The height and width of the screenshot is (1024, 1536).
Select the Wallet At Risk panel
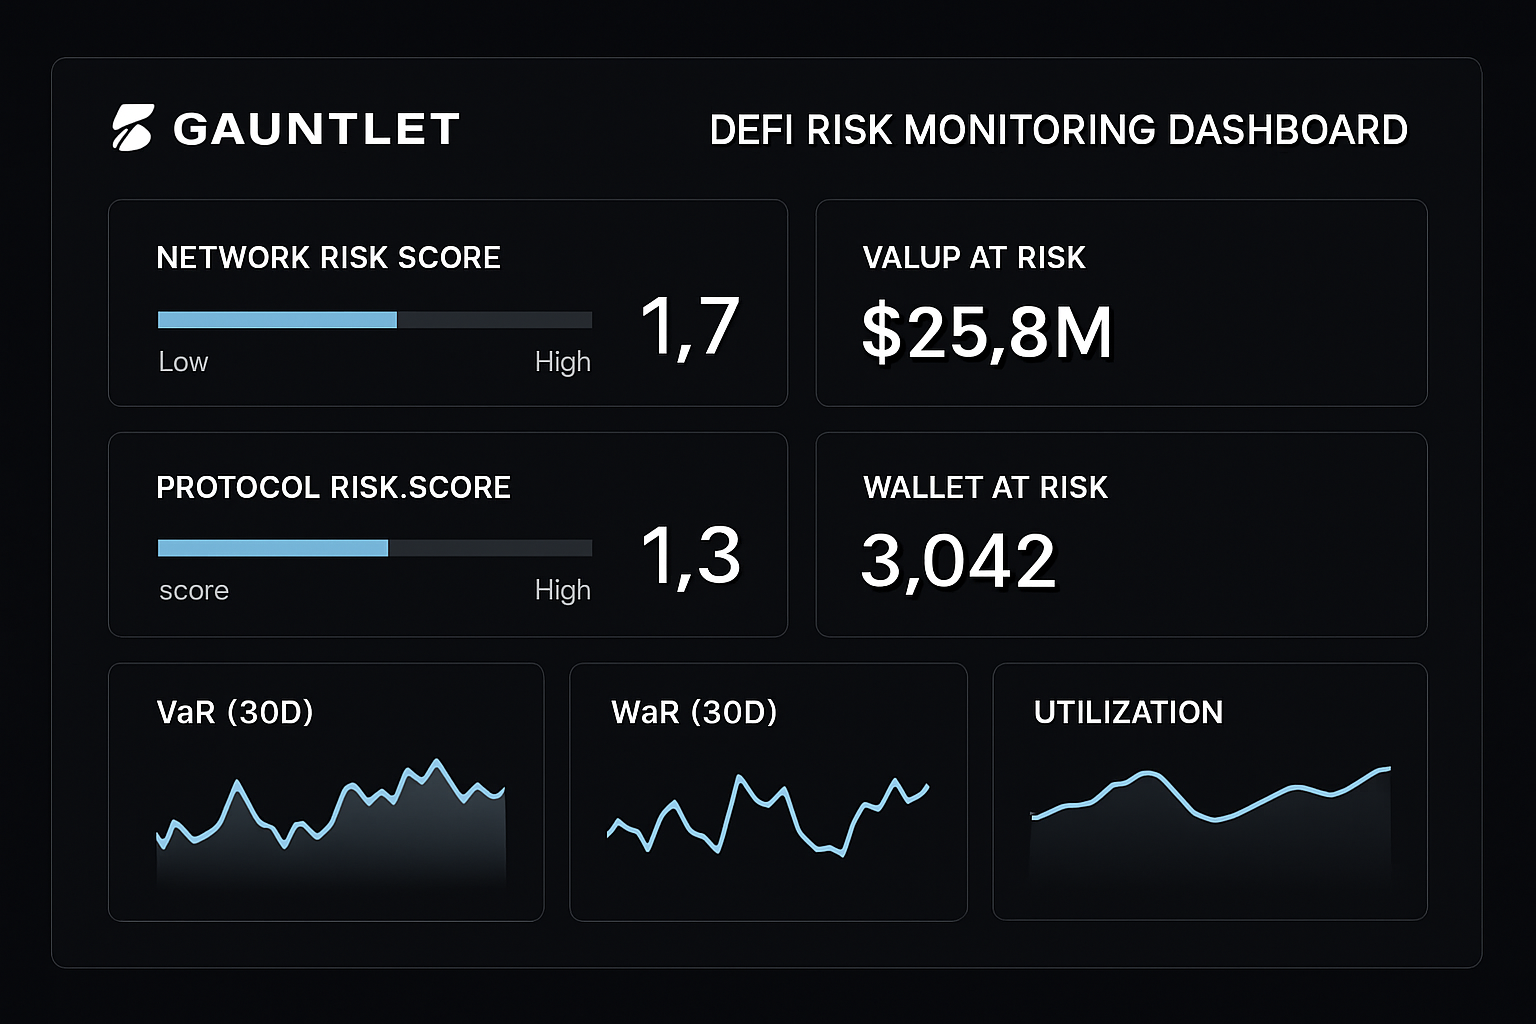point(1121,535)
